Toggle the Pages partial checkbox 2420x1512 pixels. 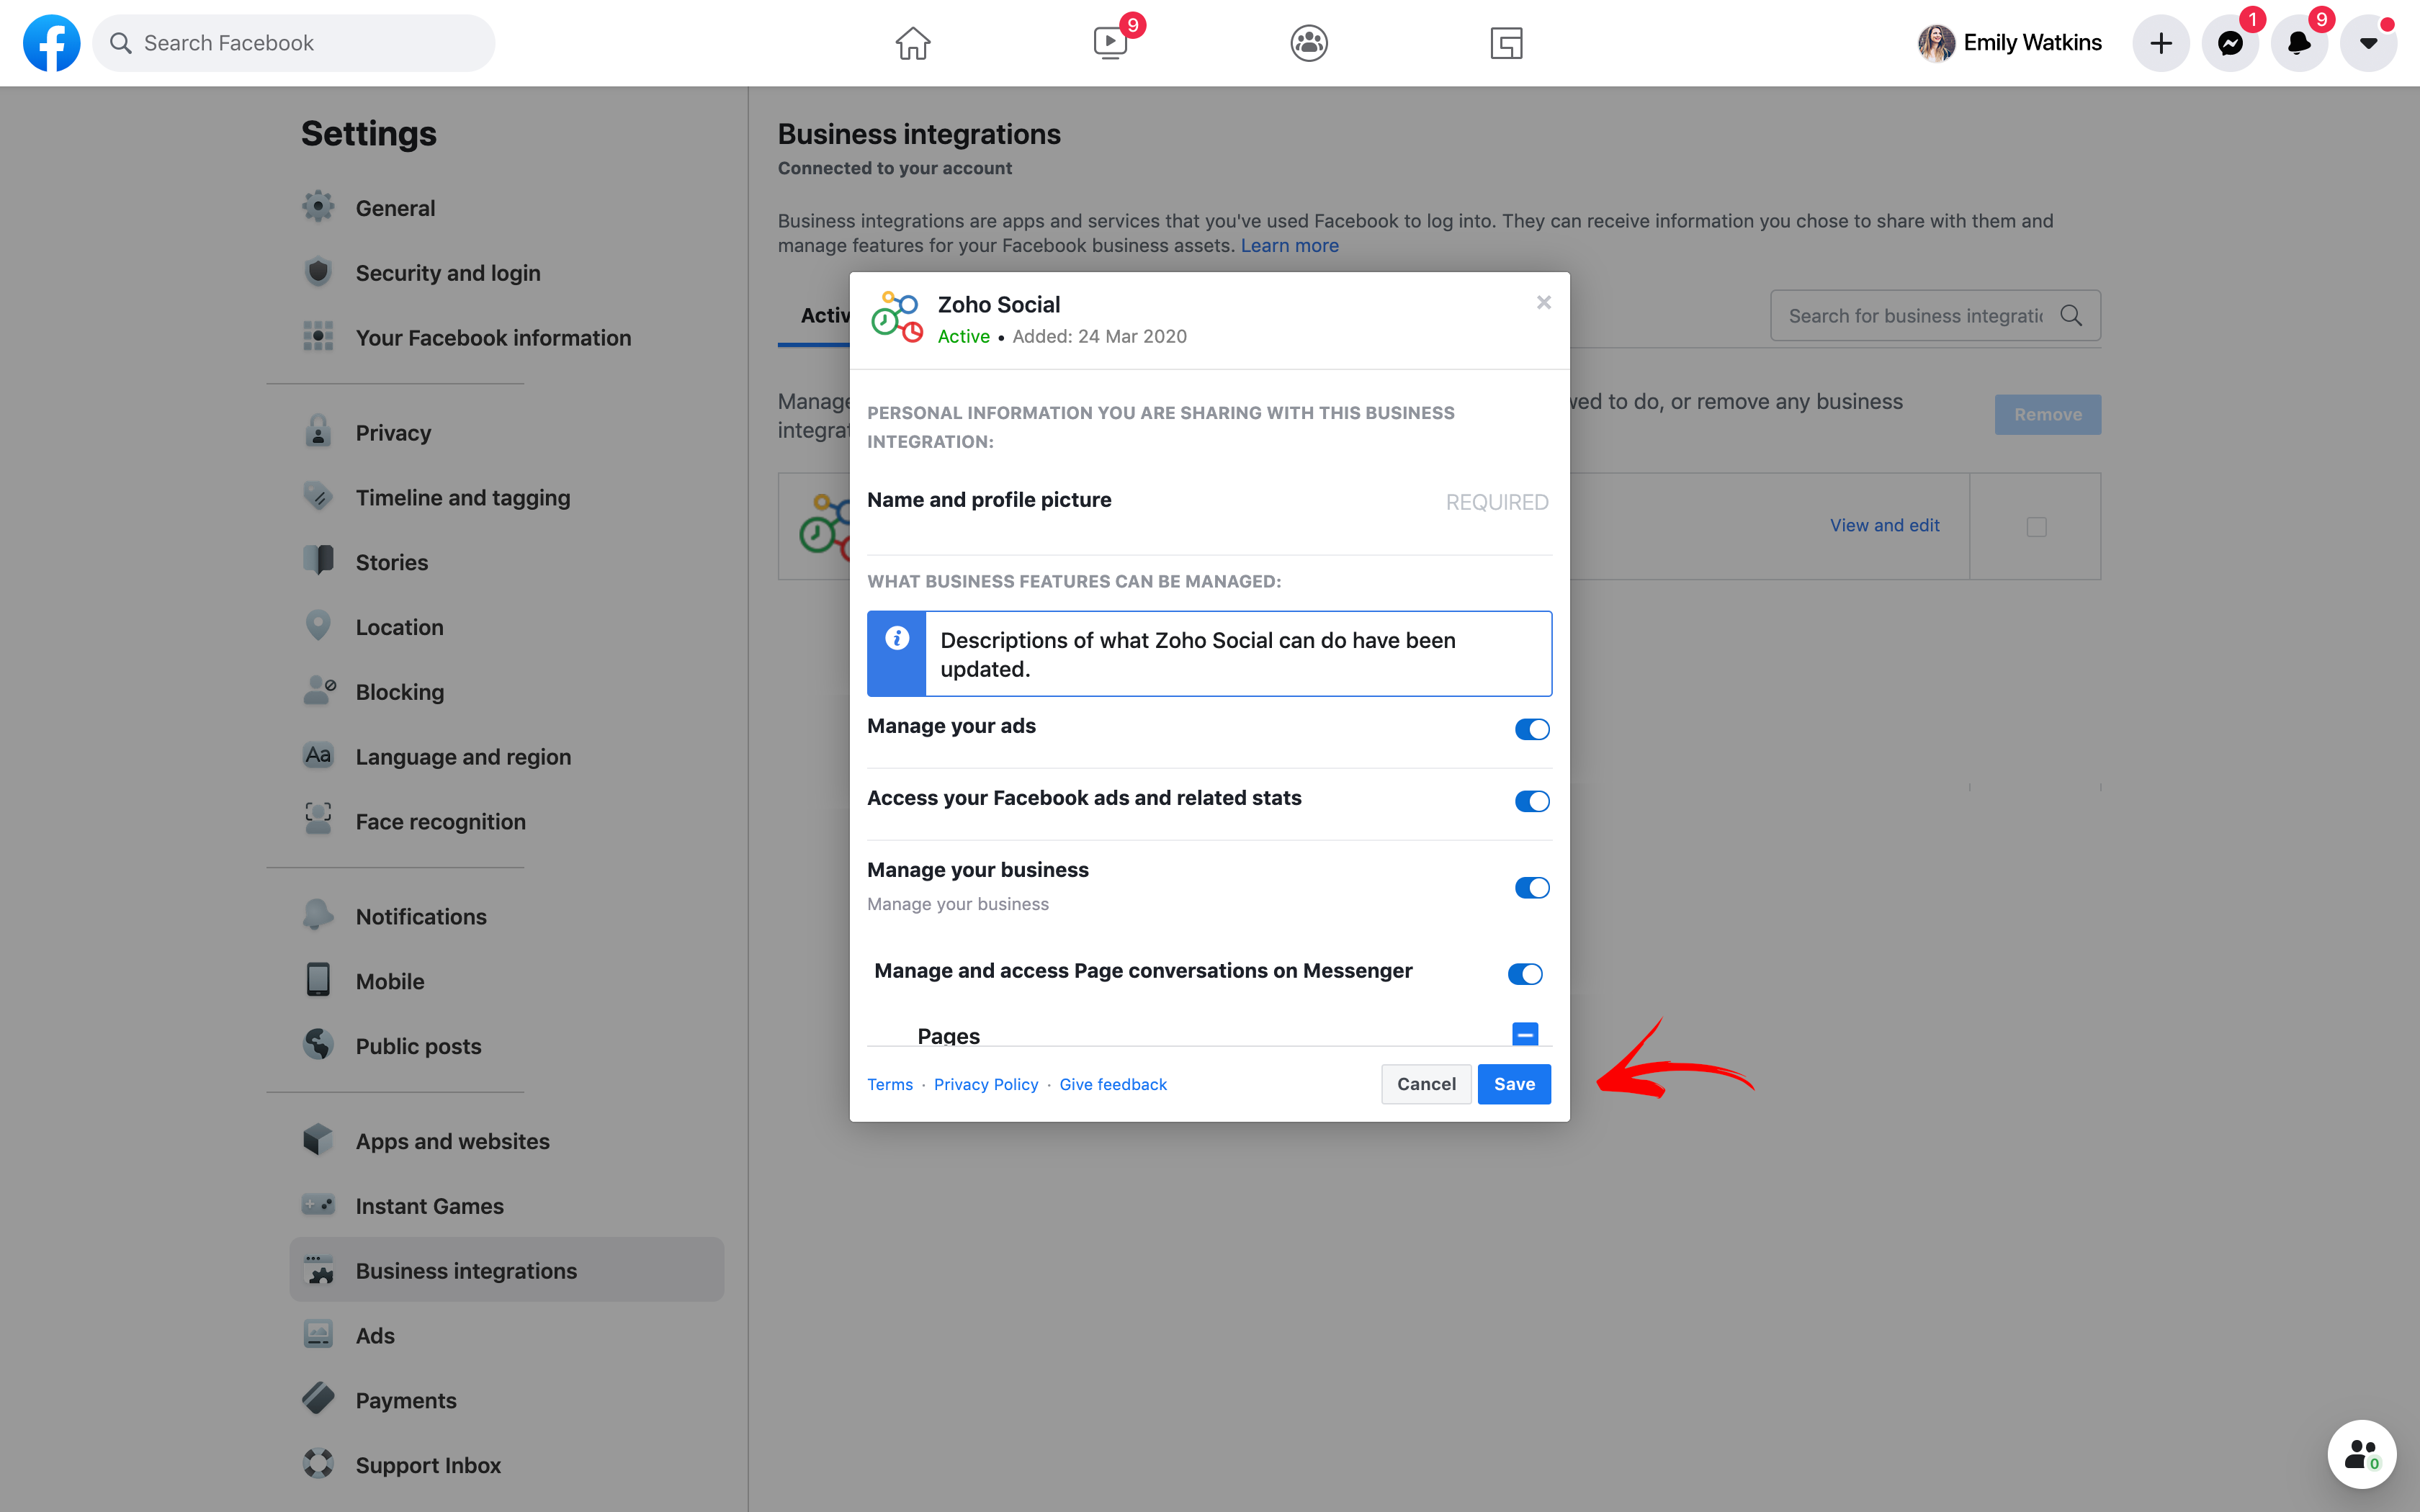(1525, 1034)
